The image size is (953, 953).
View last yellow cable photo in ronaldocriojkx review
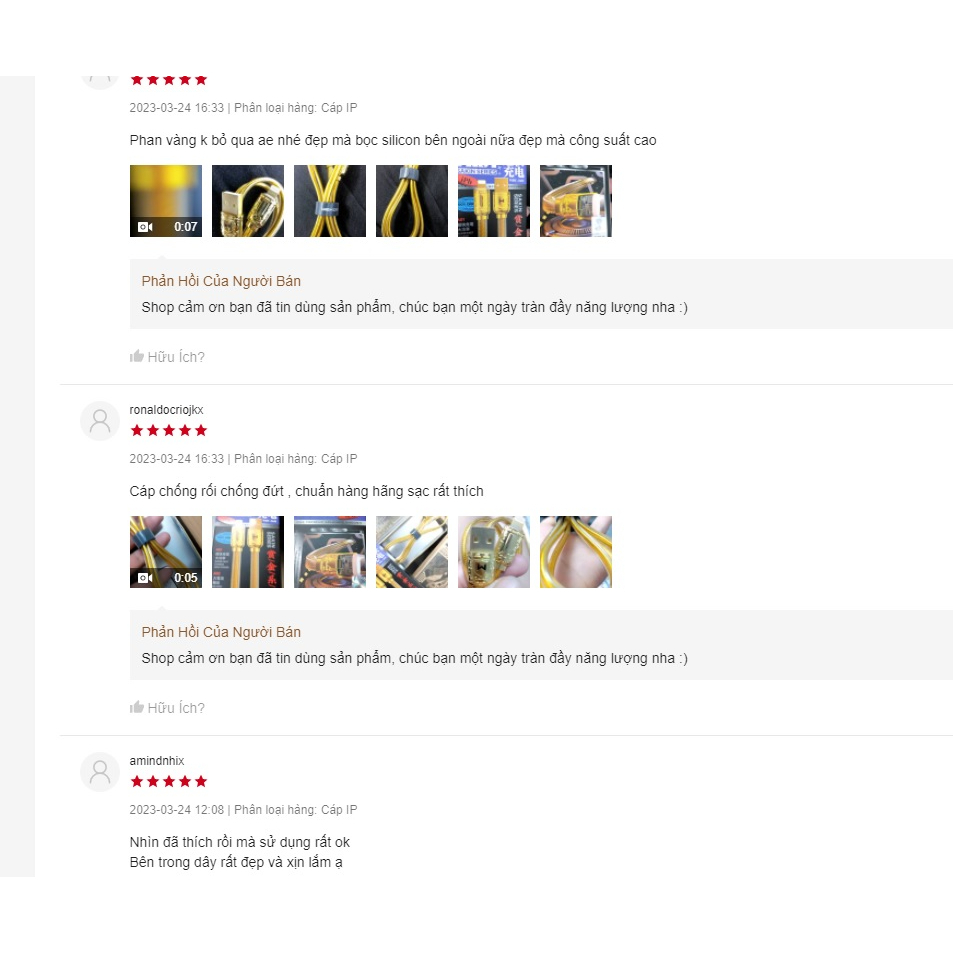(x=576, y=552)
